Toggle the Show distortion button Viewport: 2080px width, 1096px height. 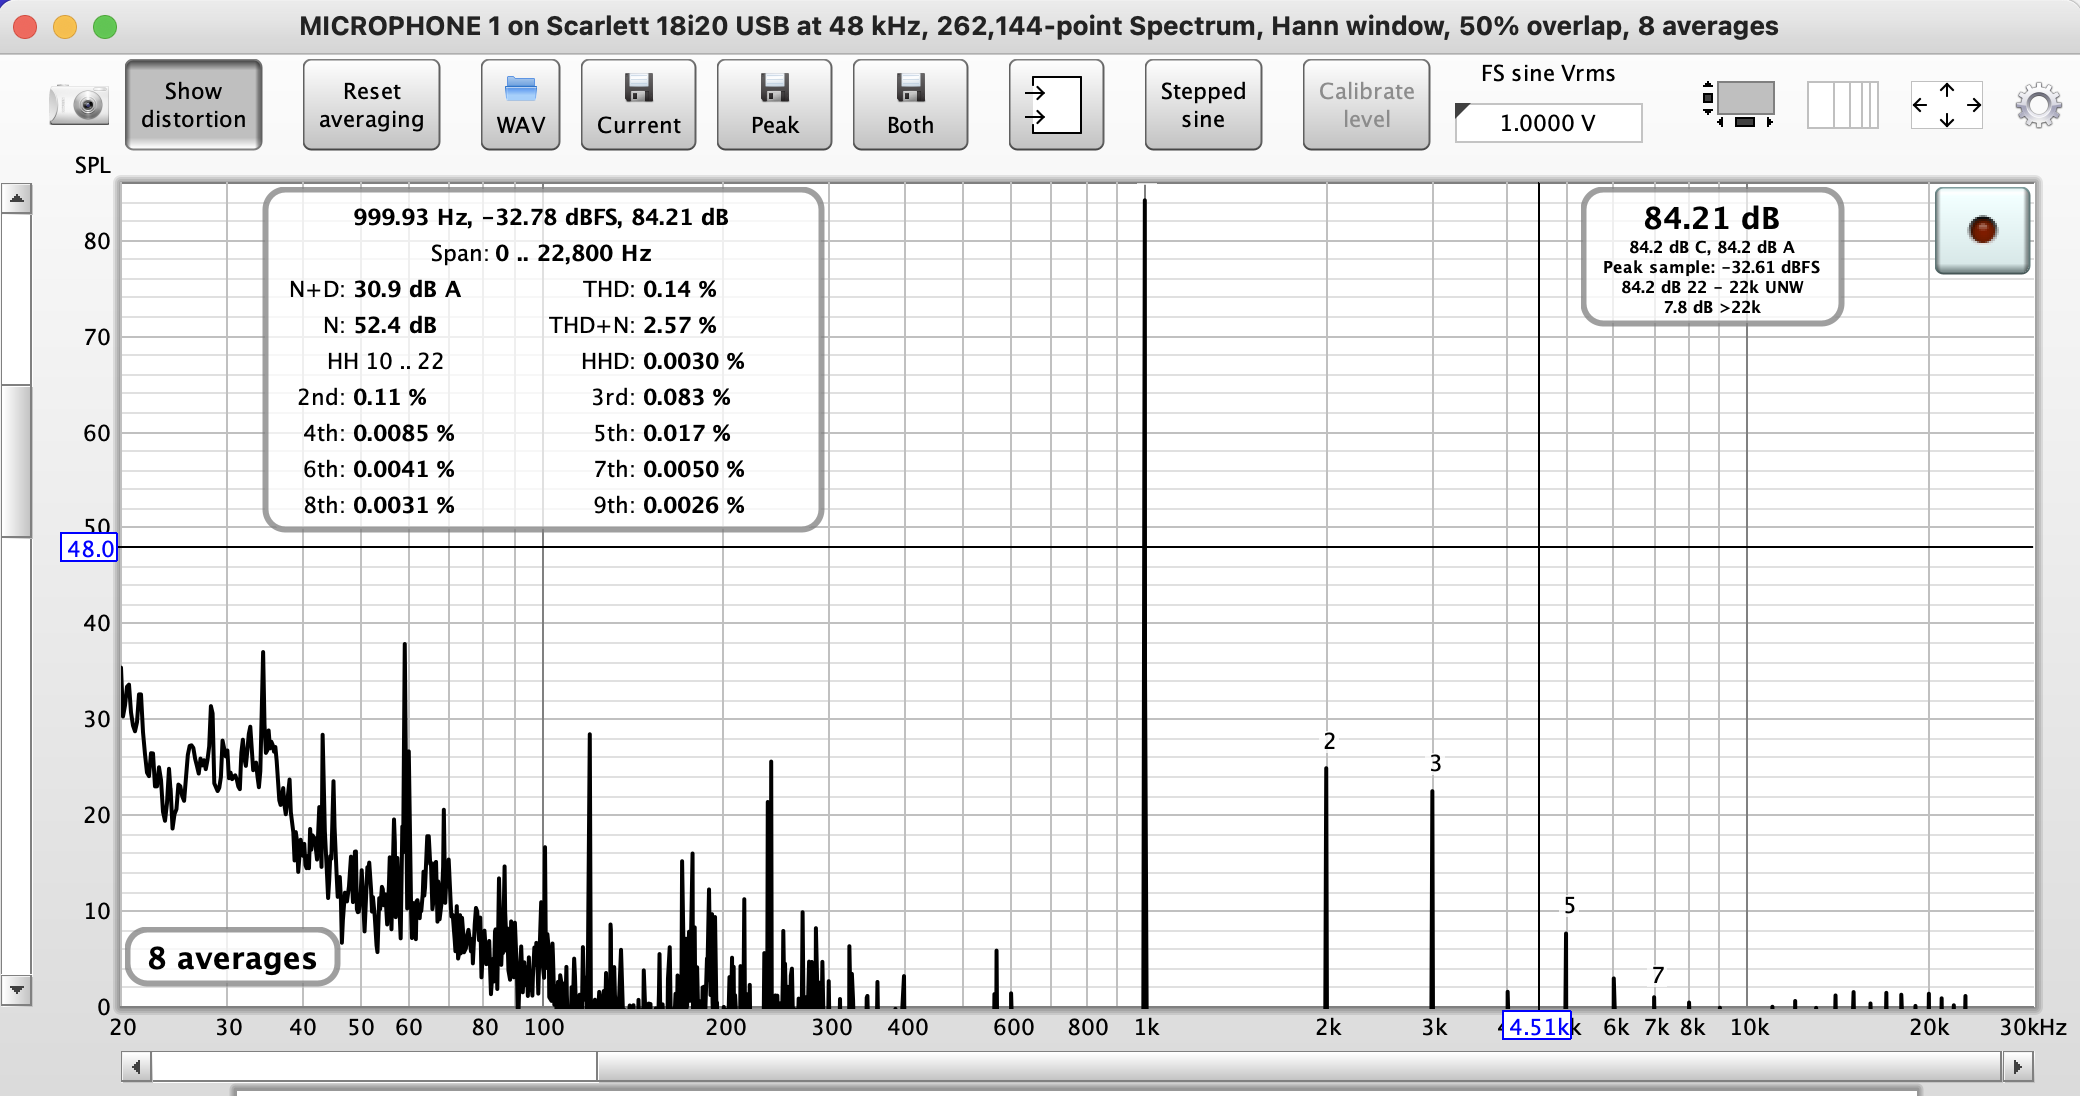(x=193, y=105)
